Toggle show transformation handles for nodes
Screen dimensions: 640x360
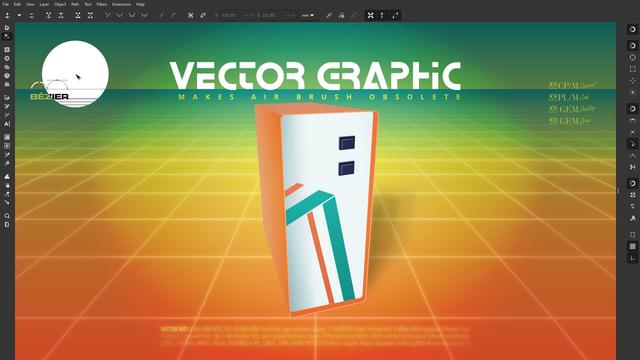tap(370, 15)
